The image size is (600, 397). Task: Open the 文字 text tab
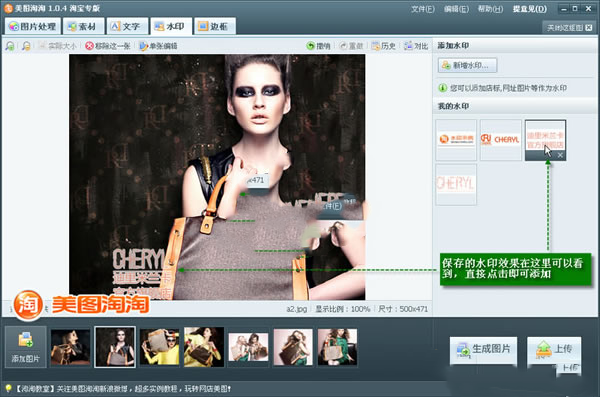coord(127,26)
